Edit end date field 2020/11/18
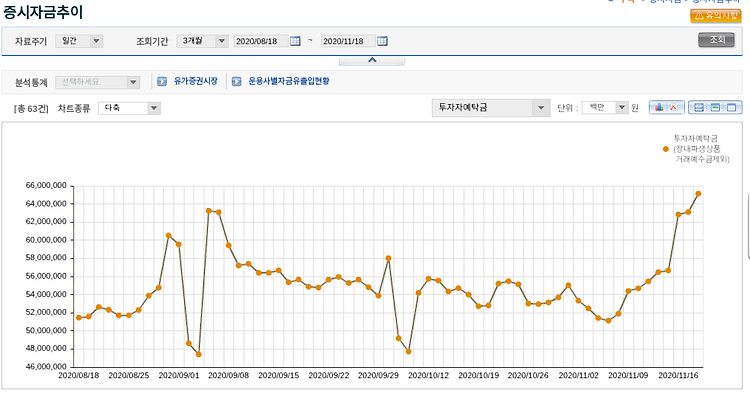 click(x=348, y=41)
